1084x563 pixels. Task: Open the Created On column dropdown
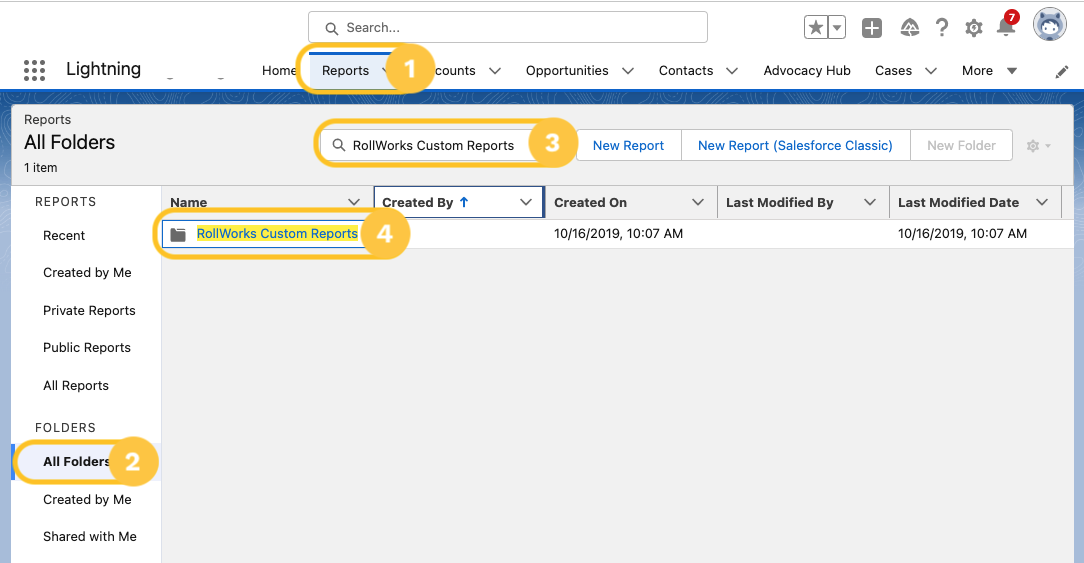pos(698,202)
